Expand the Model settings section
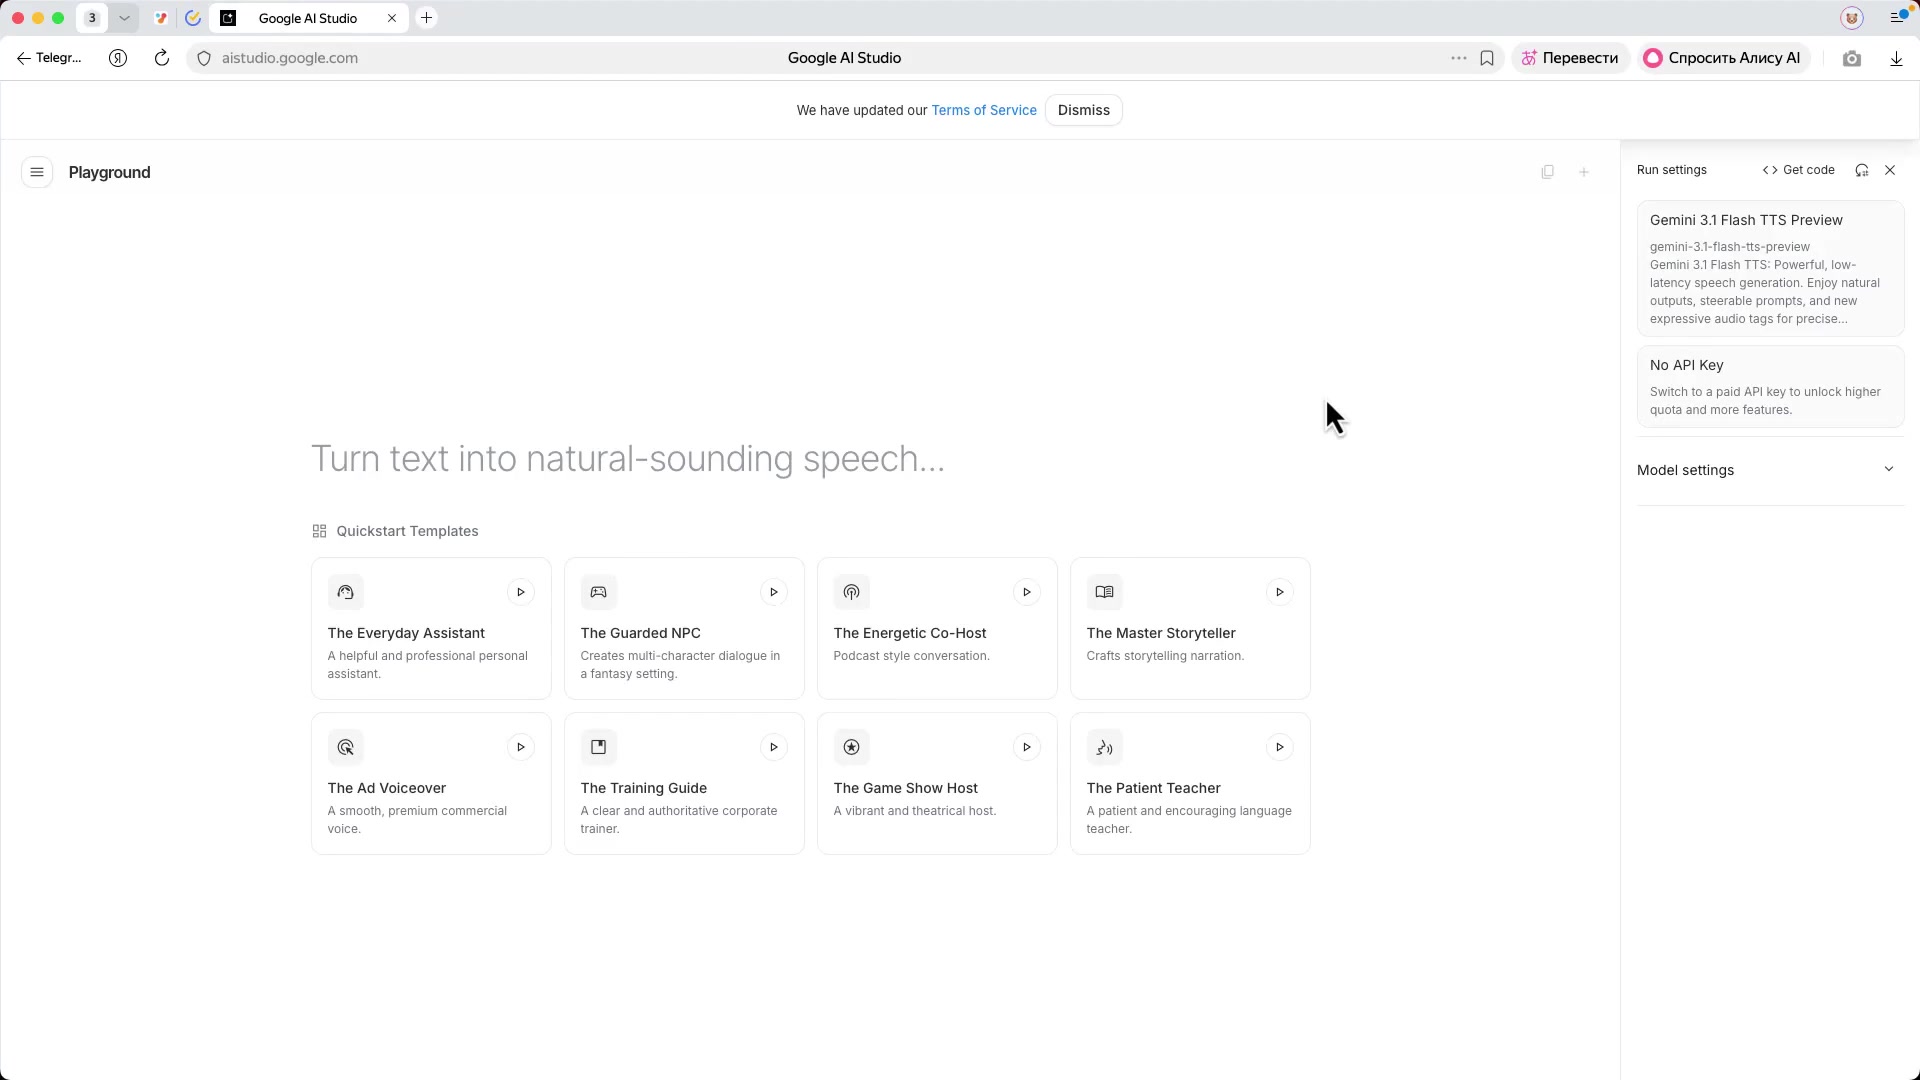 pos(1770,470)
